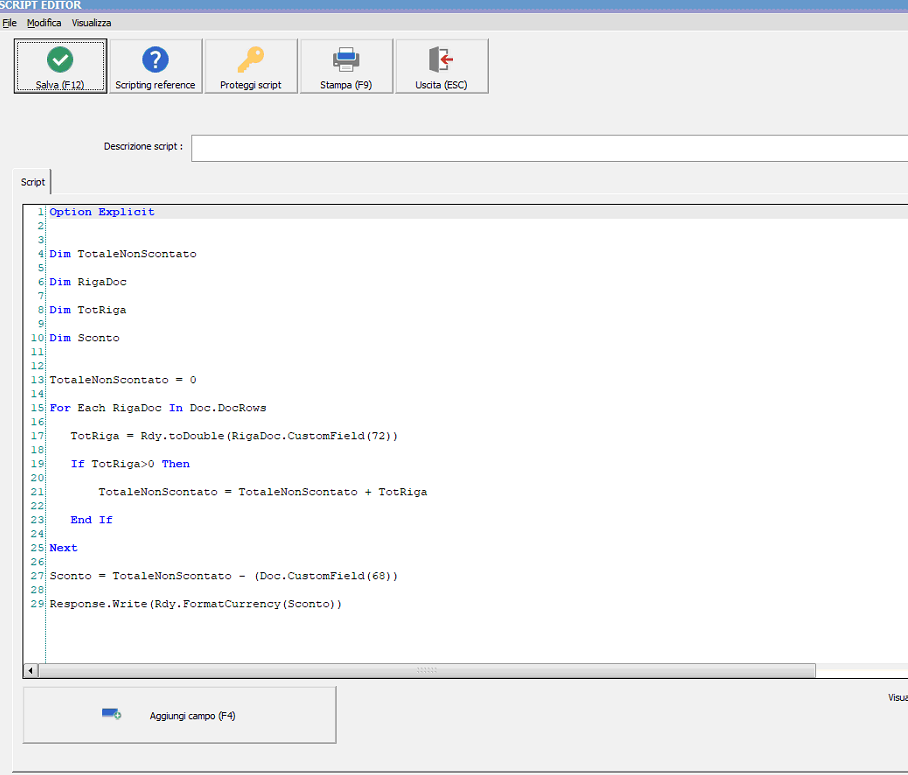Screen dimensions: 908x775
Task: Click on 'Dim RigaDoc' line
Action: click(x=88, y=282)
